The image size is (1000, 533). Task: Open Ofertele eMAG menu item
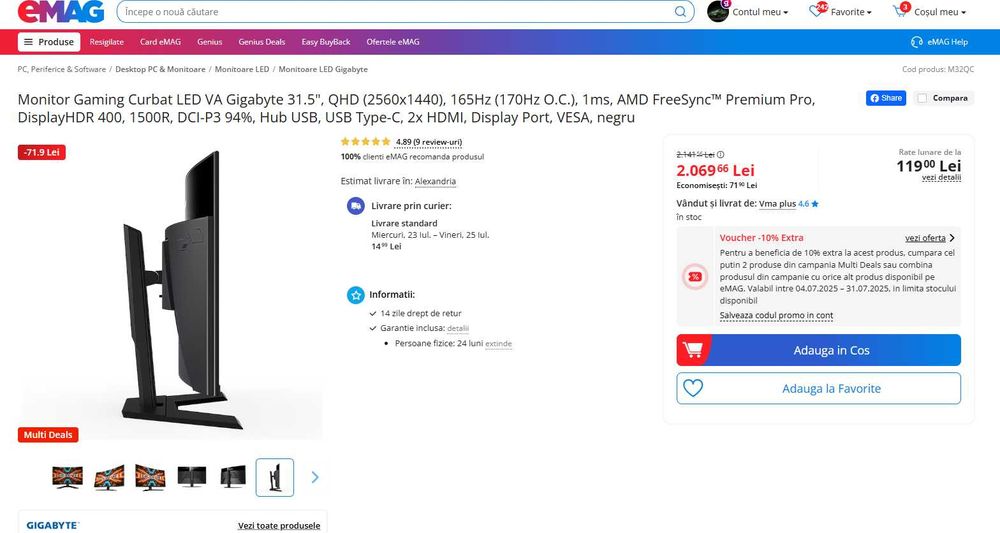click(x=393, y=41)
